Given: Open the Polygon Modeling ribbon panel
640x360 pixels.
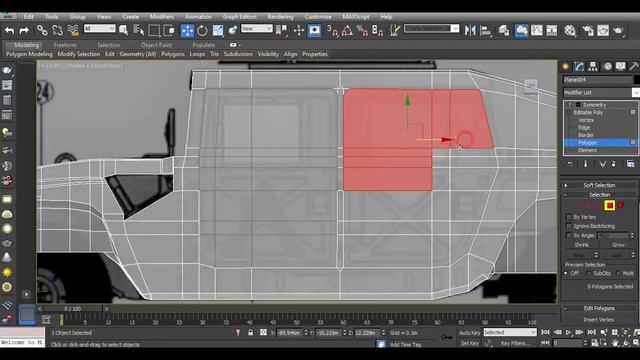Looking at the screenshot, I should click(x=29, y=54).
